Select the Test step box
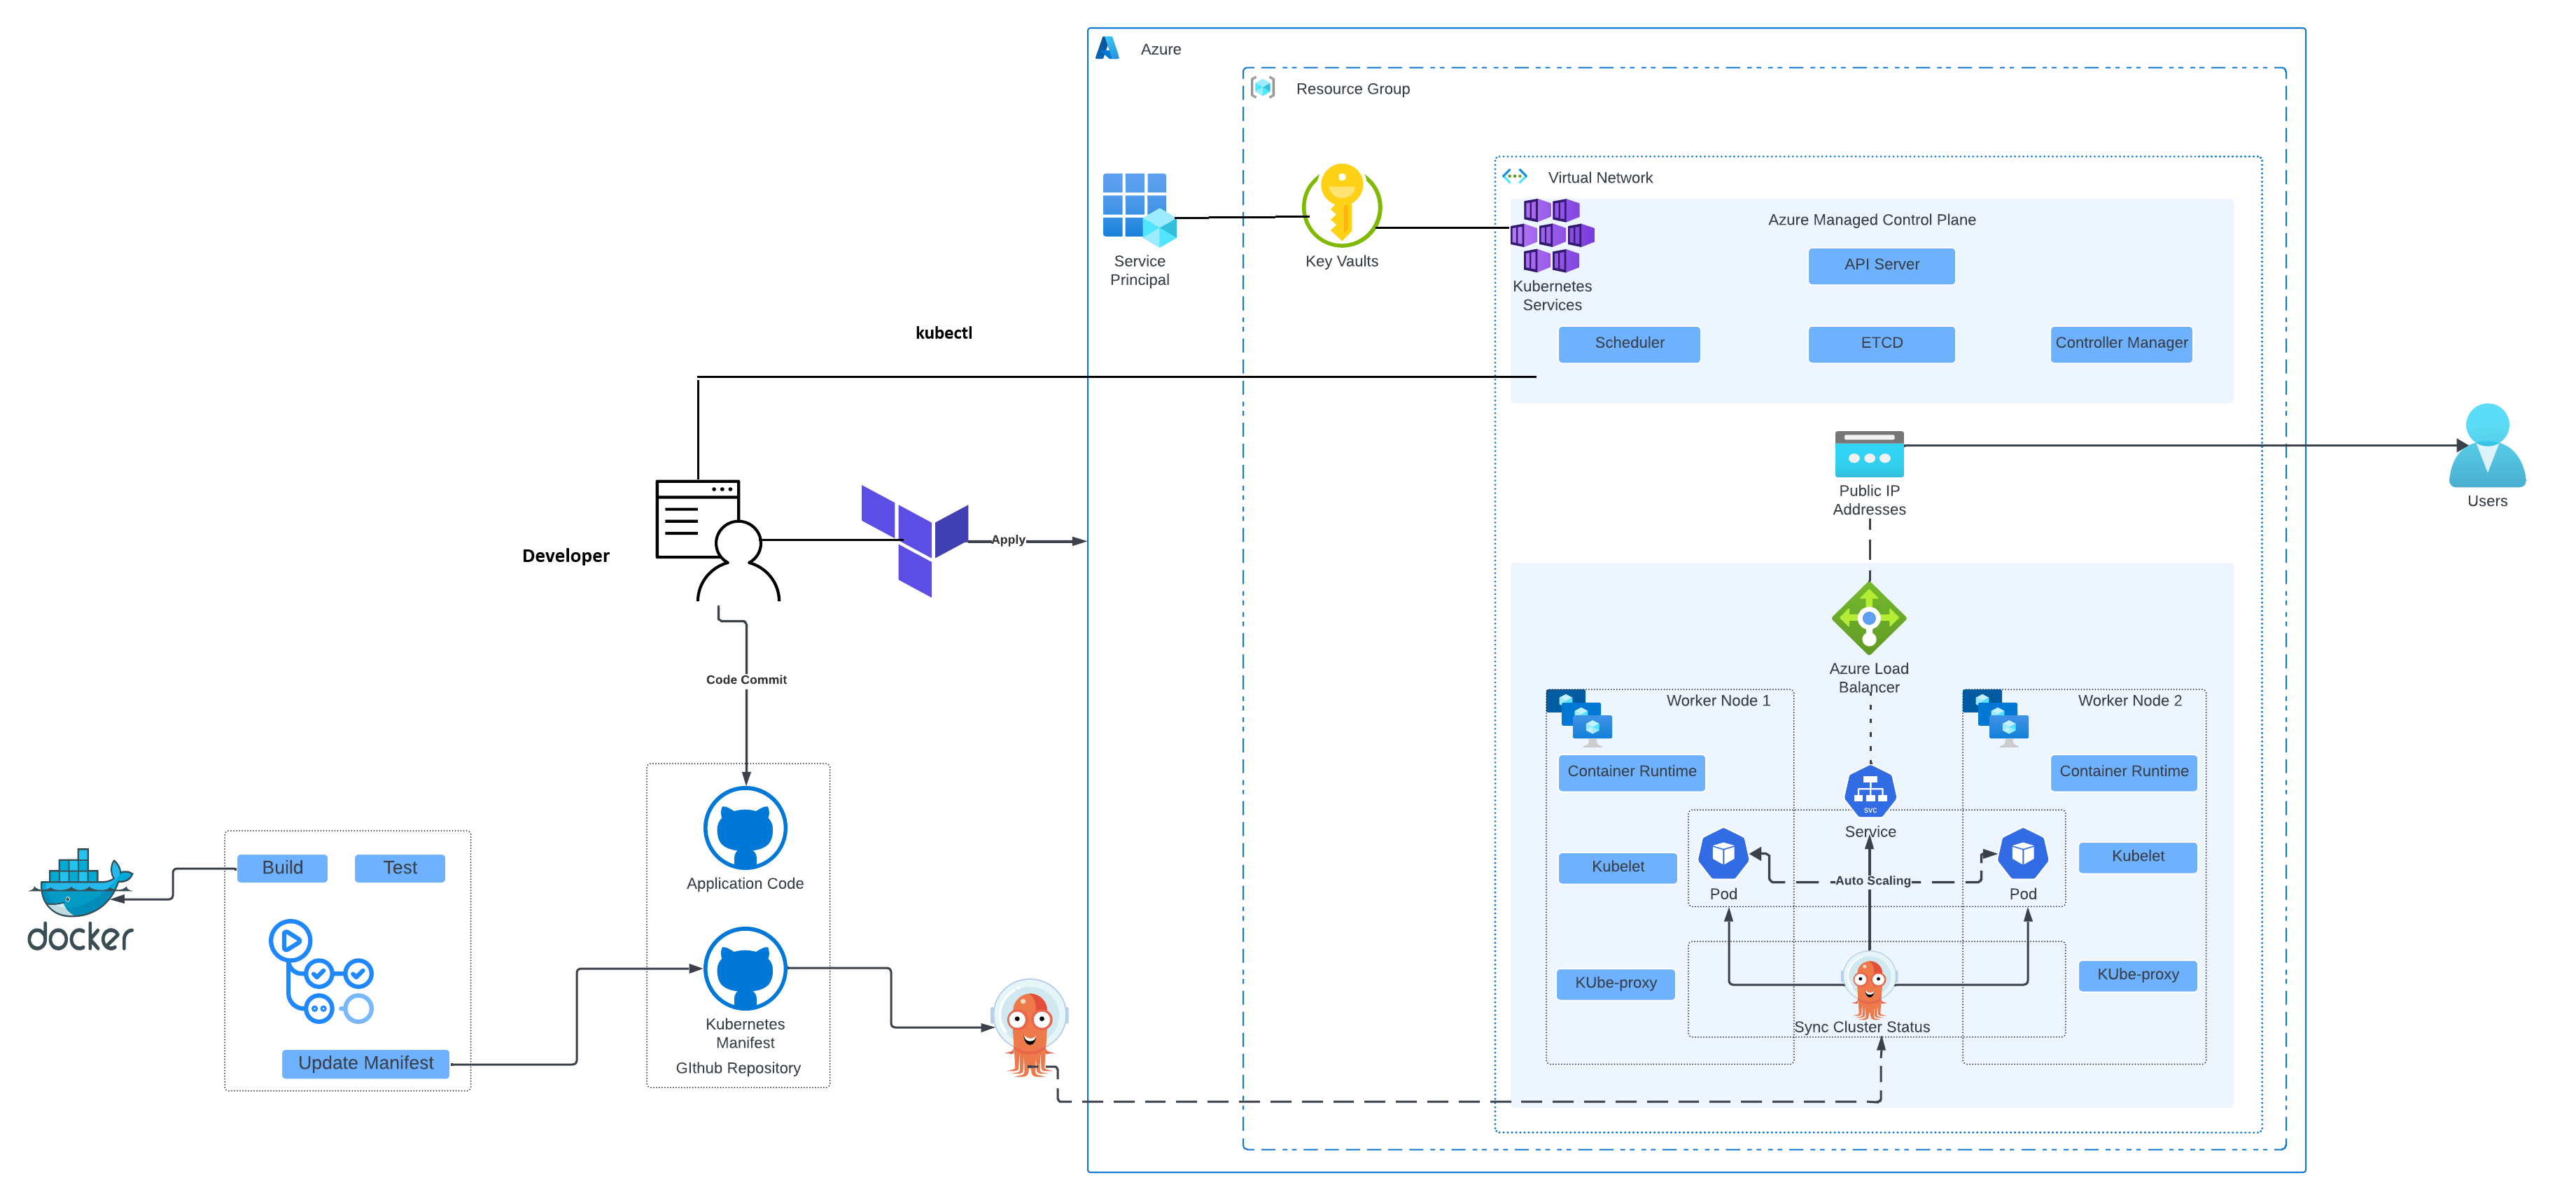 click(400, 868)
